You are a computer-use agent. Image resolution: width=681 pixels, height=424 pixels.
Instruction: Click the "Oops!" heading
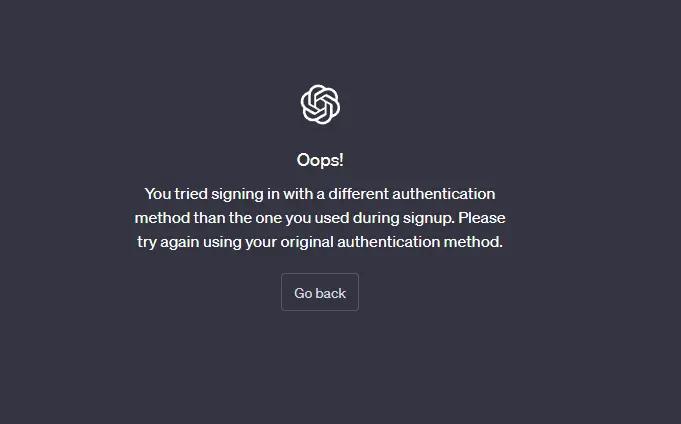pos(320,160)
